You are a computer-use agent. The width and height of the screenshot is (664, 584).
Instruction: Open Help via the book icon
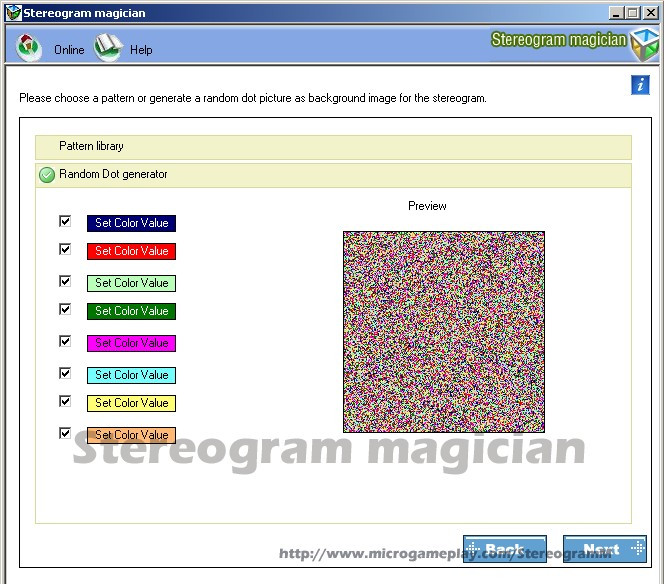click(108, 47)
